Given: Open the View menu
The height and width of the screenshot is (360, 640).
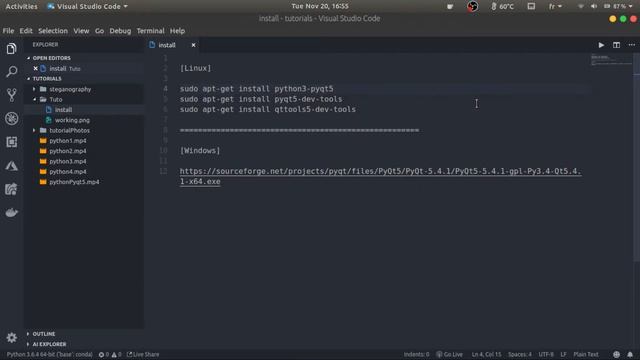Looking at the screenshot, I should (x=81, y=31).
